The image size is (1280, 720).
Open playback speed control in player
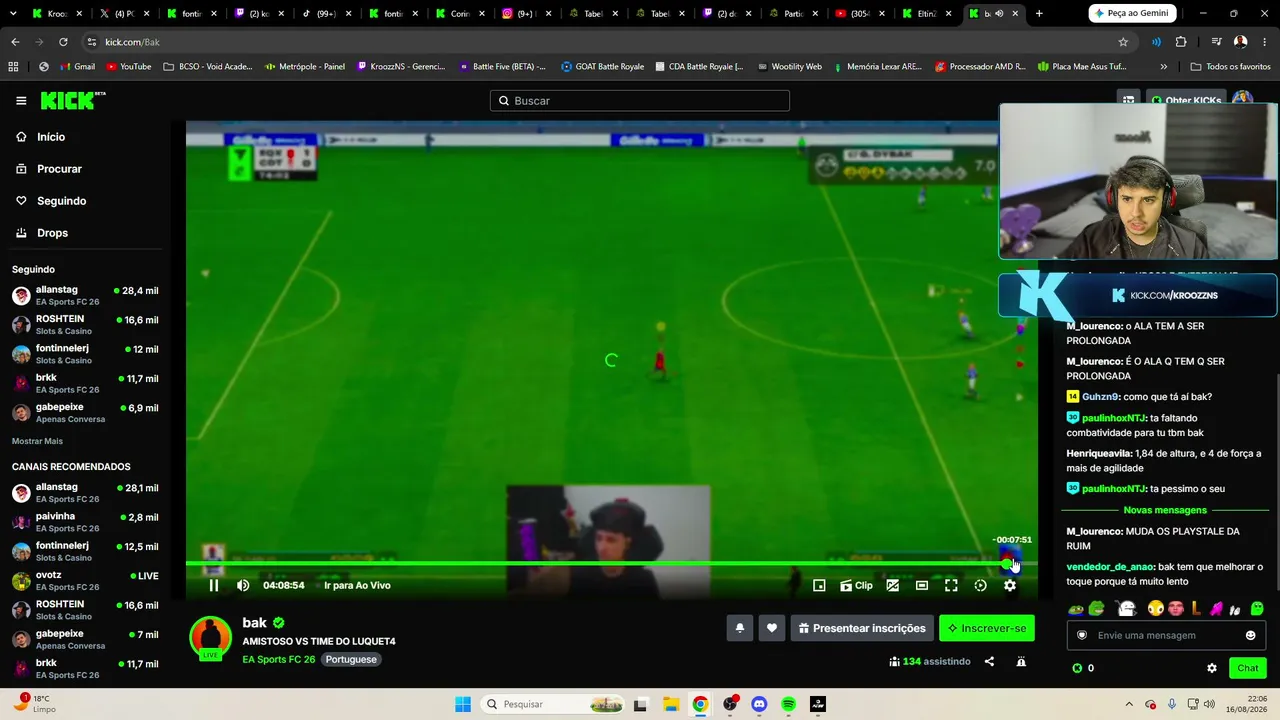[980, 586]
